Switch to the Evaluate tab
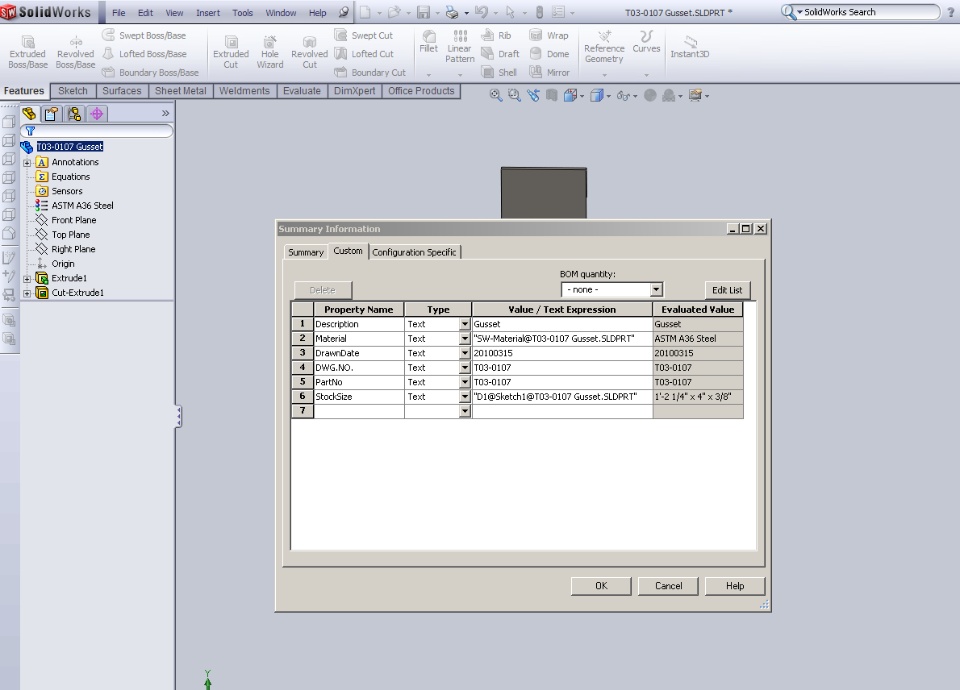Image resolution: width=960 pixels, height=690 pixels. tap(302, 91)
